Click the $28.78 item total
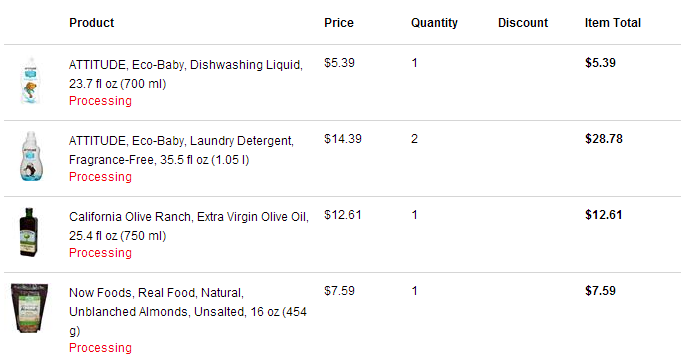The height and width of the screenshot is (363, 681). [604, 139]
